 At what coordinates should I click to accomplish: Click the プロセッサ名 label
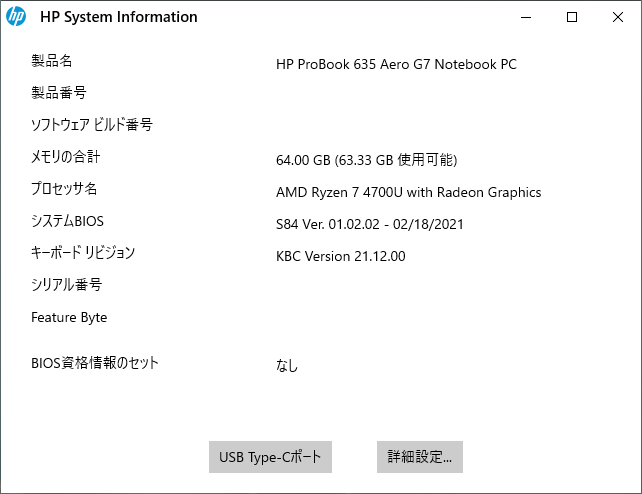(x=64, y=189)
